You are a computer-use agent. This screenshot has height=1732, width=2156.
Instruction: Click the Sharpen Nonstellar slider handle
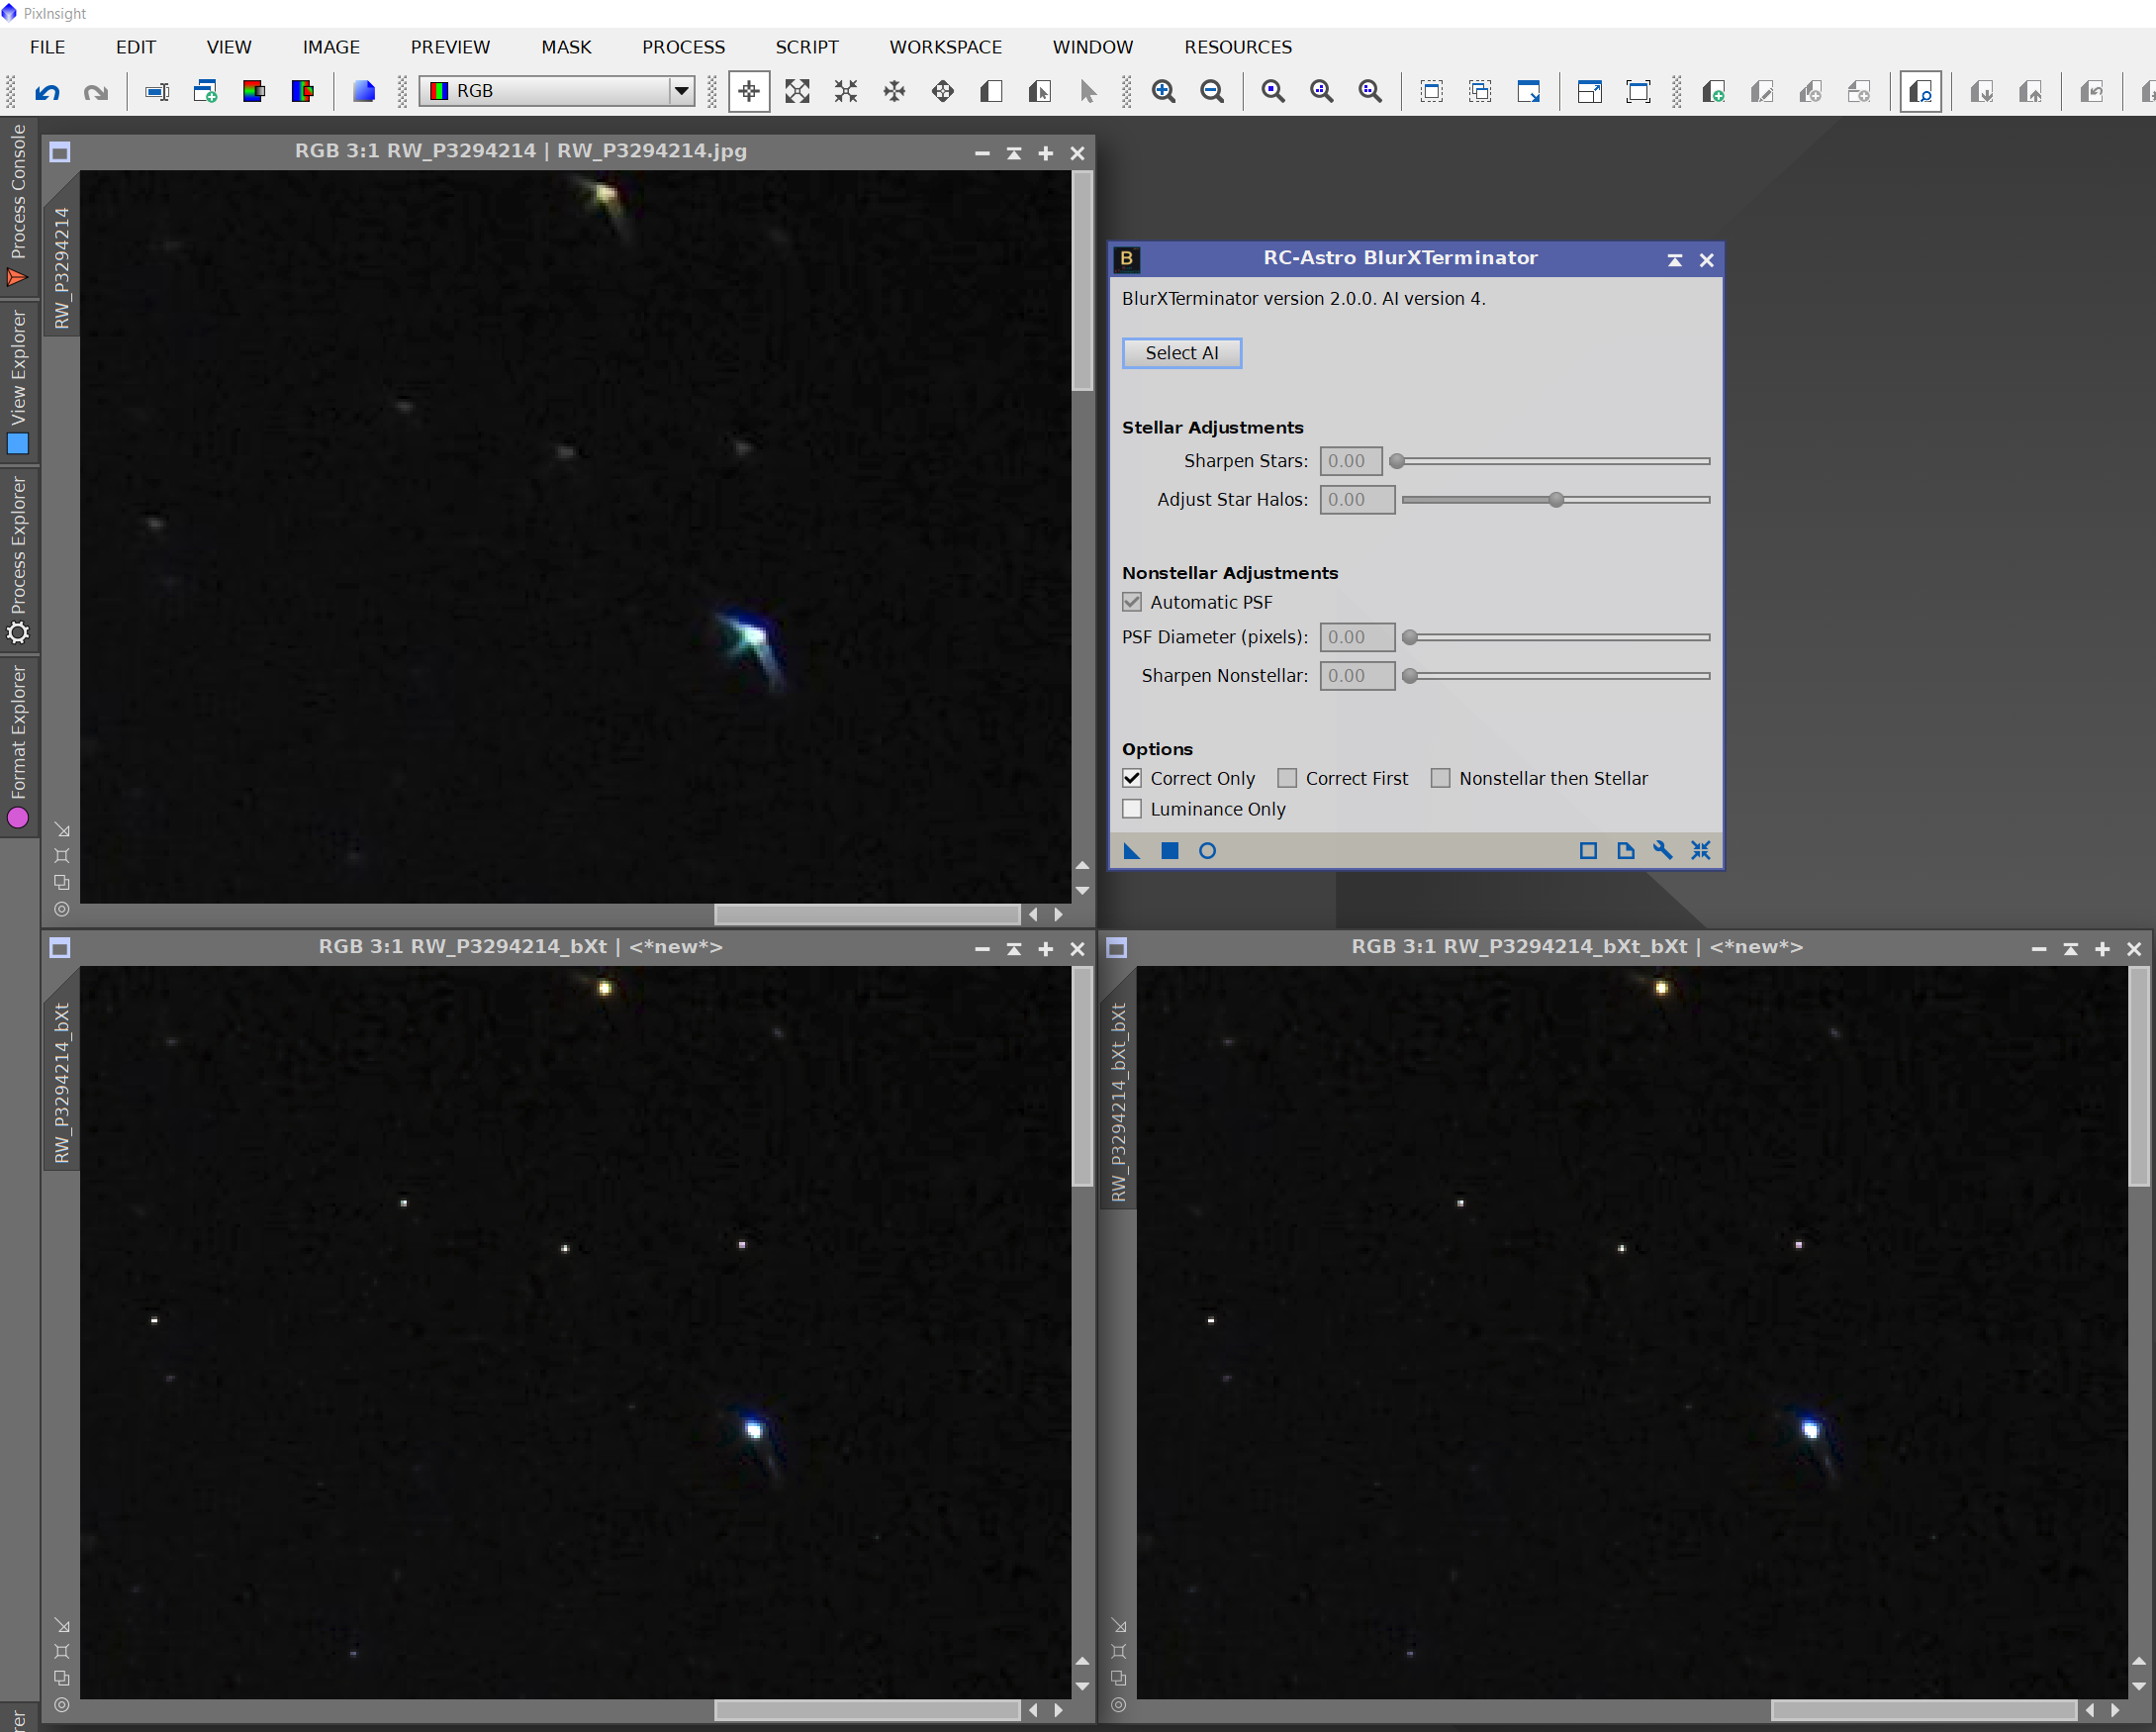click(1410, 676)
